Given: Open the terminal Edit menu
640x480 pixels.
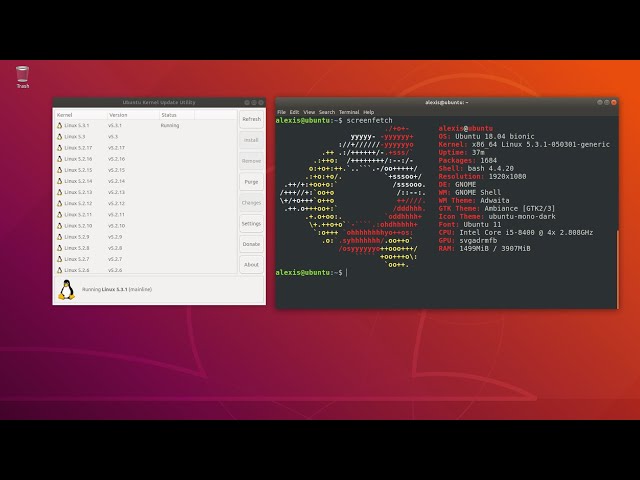Looking at the screenshot, I should [x=294, y=112].
